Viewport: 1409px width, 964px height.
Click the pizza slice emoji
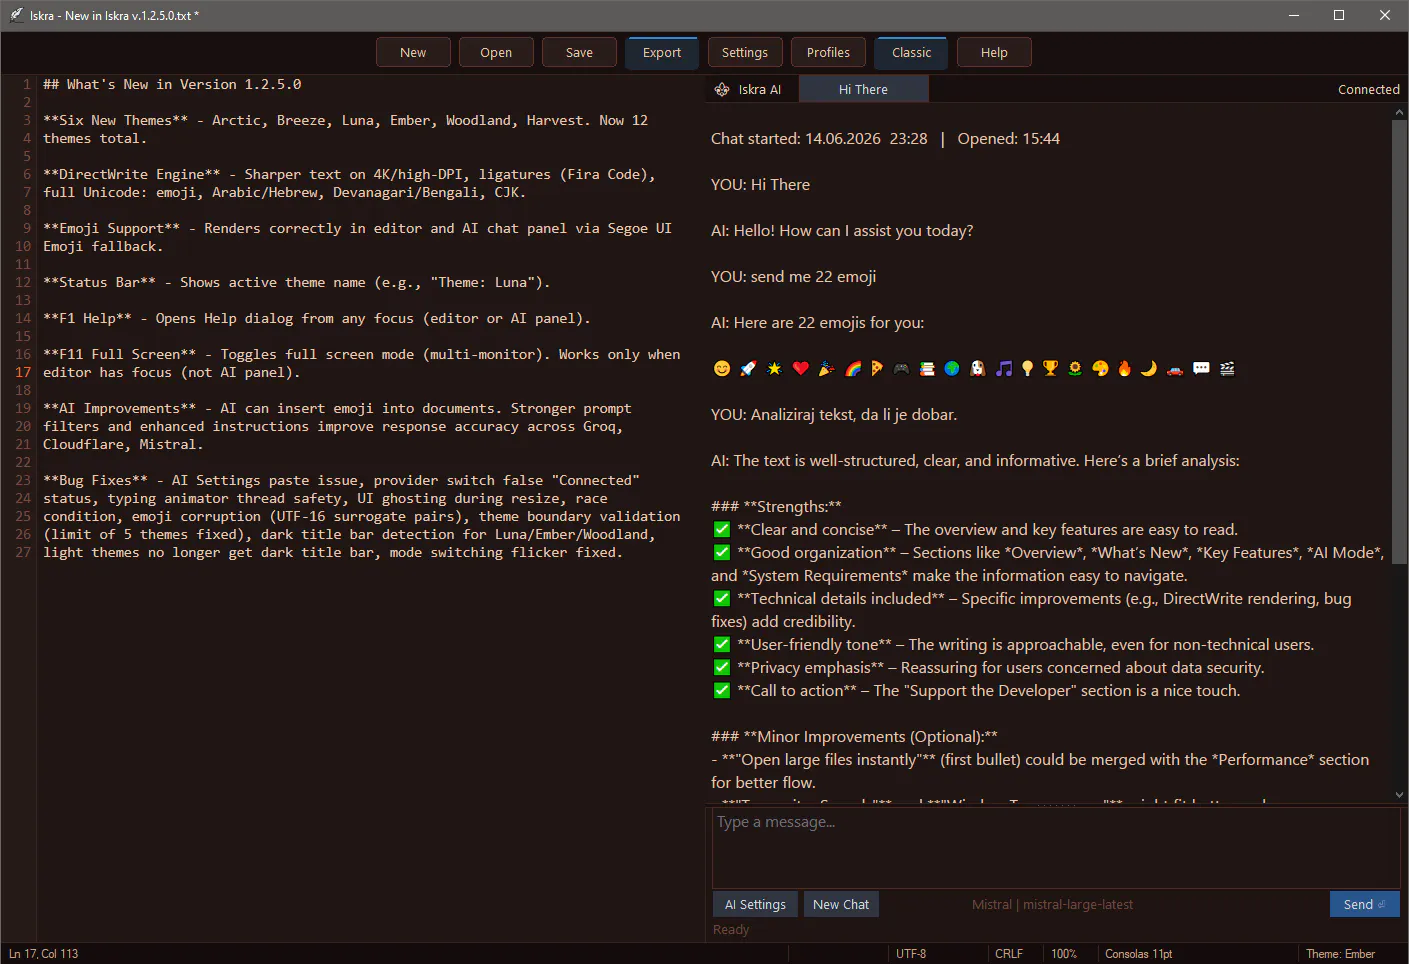[x=877, y=368]
